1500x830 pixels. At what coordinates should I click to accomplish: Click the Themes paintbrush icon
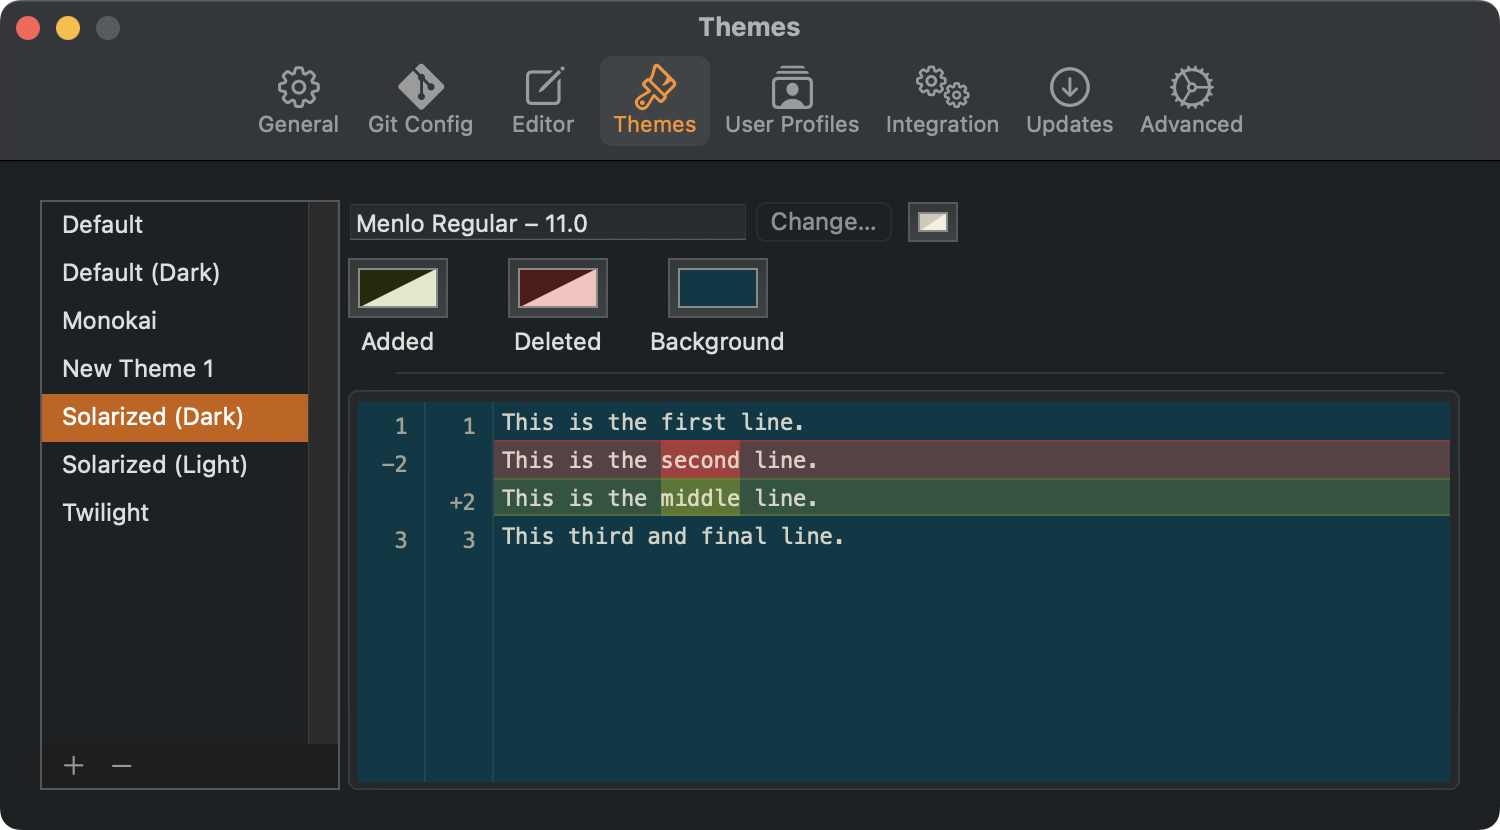click(x=654, y=99)
